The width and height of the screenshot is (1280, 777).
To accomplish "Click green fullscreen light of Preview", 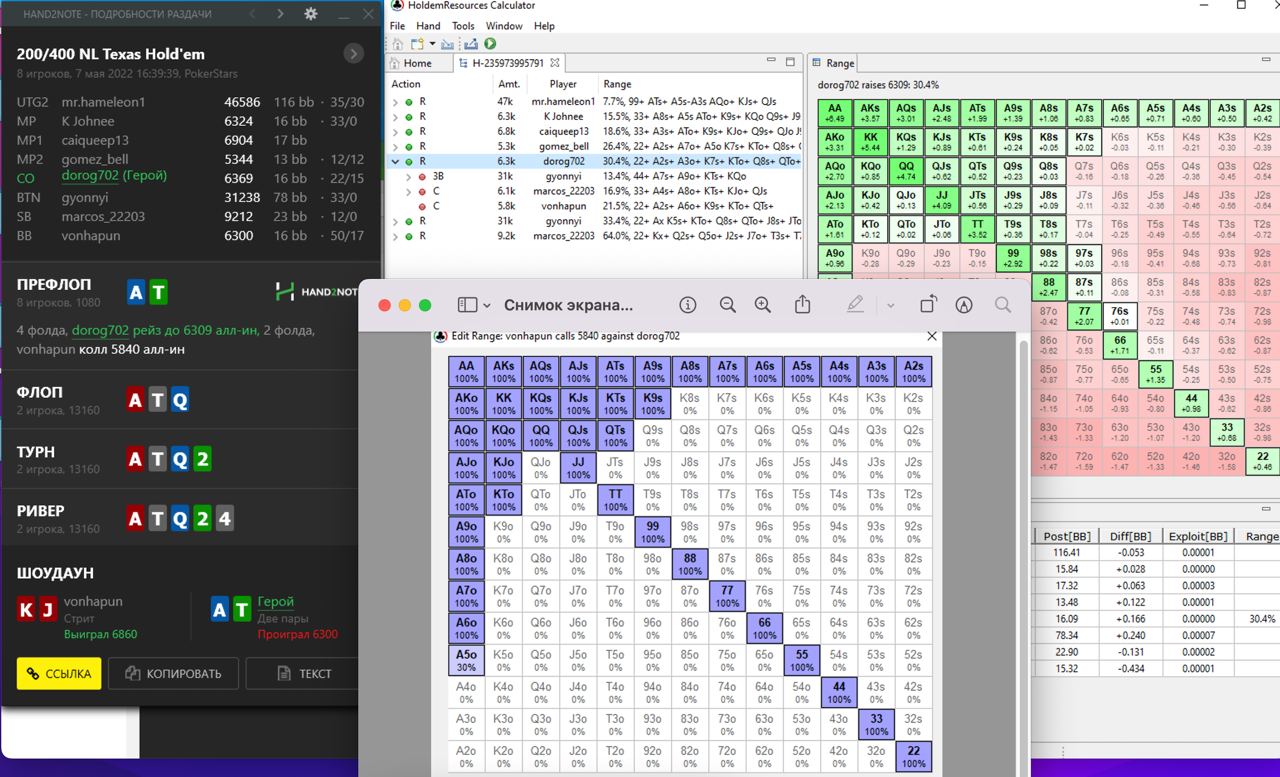I will [425, 305].
